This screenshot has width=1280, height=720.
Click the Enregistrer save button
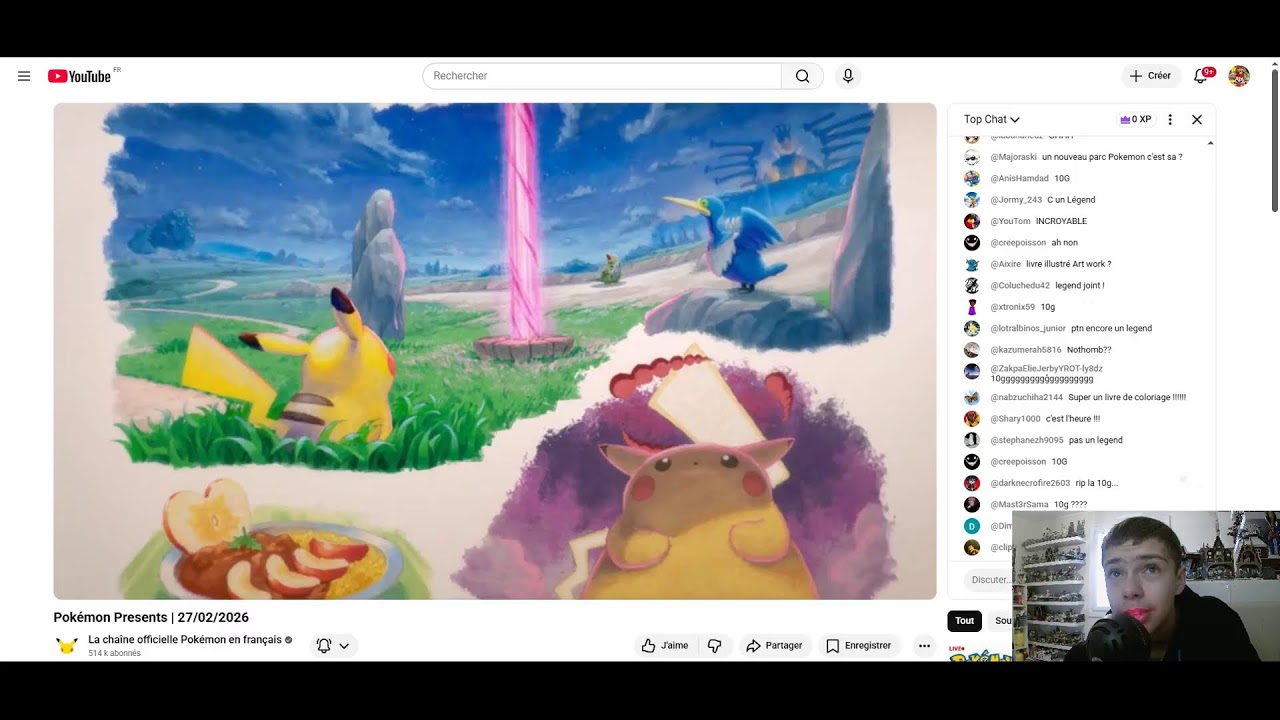click(x=859, y=646)
